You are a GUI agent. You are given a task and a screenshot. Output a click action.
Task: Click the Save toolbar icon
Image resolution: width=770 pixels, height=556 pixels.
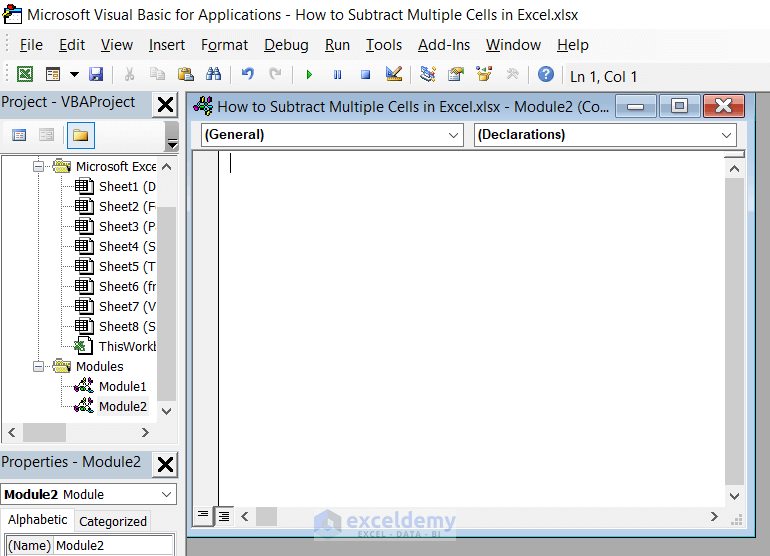coord(96,75)
